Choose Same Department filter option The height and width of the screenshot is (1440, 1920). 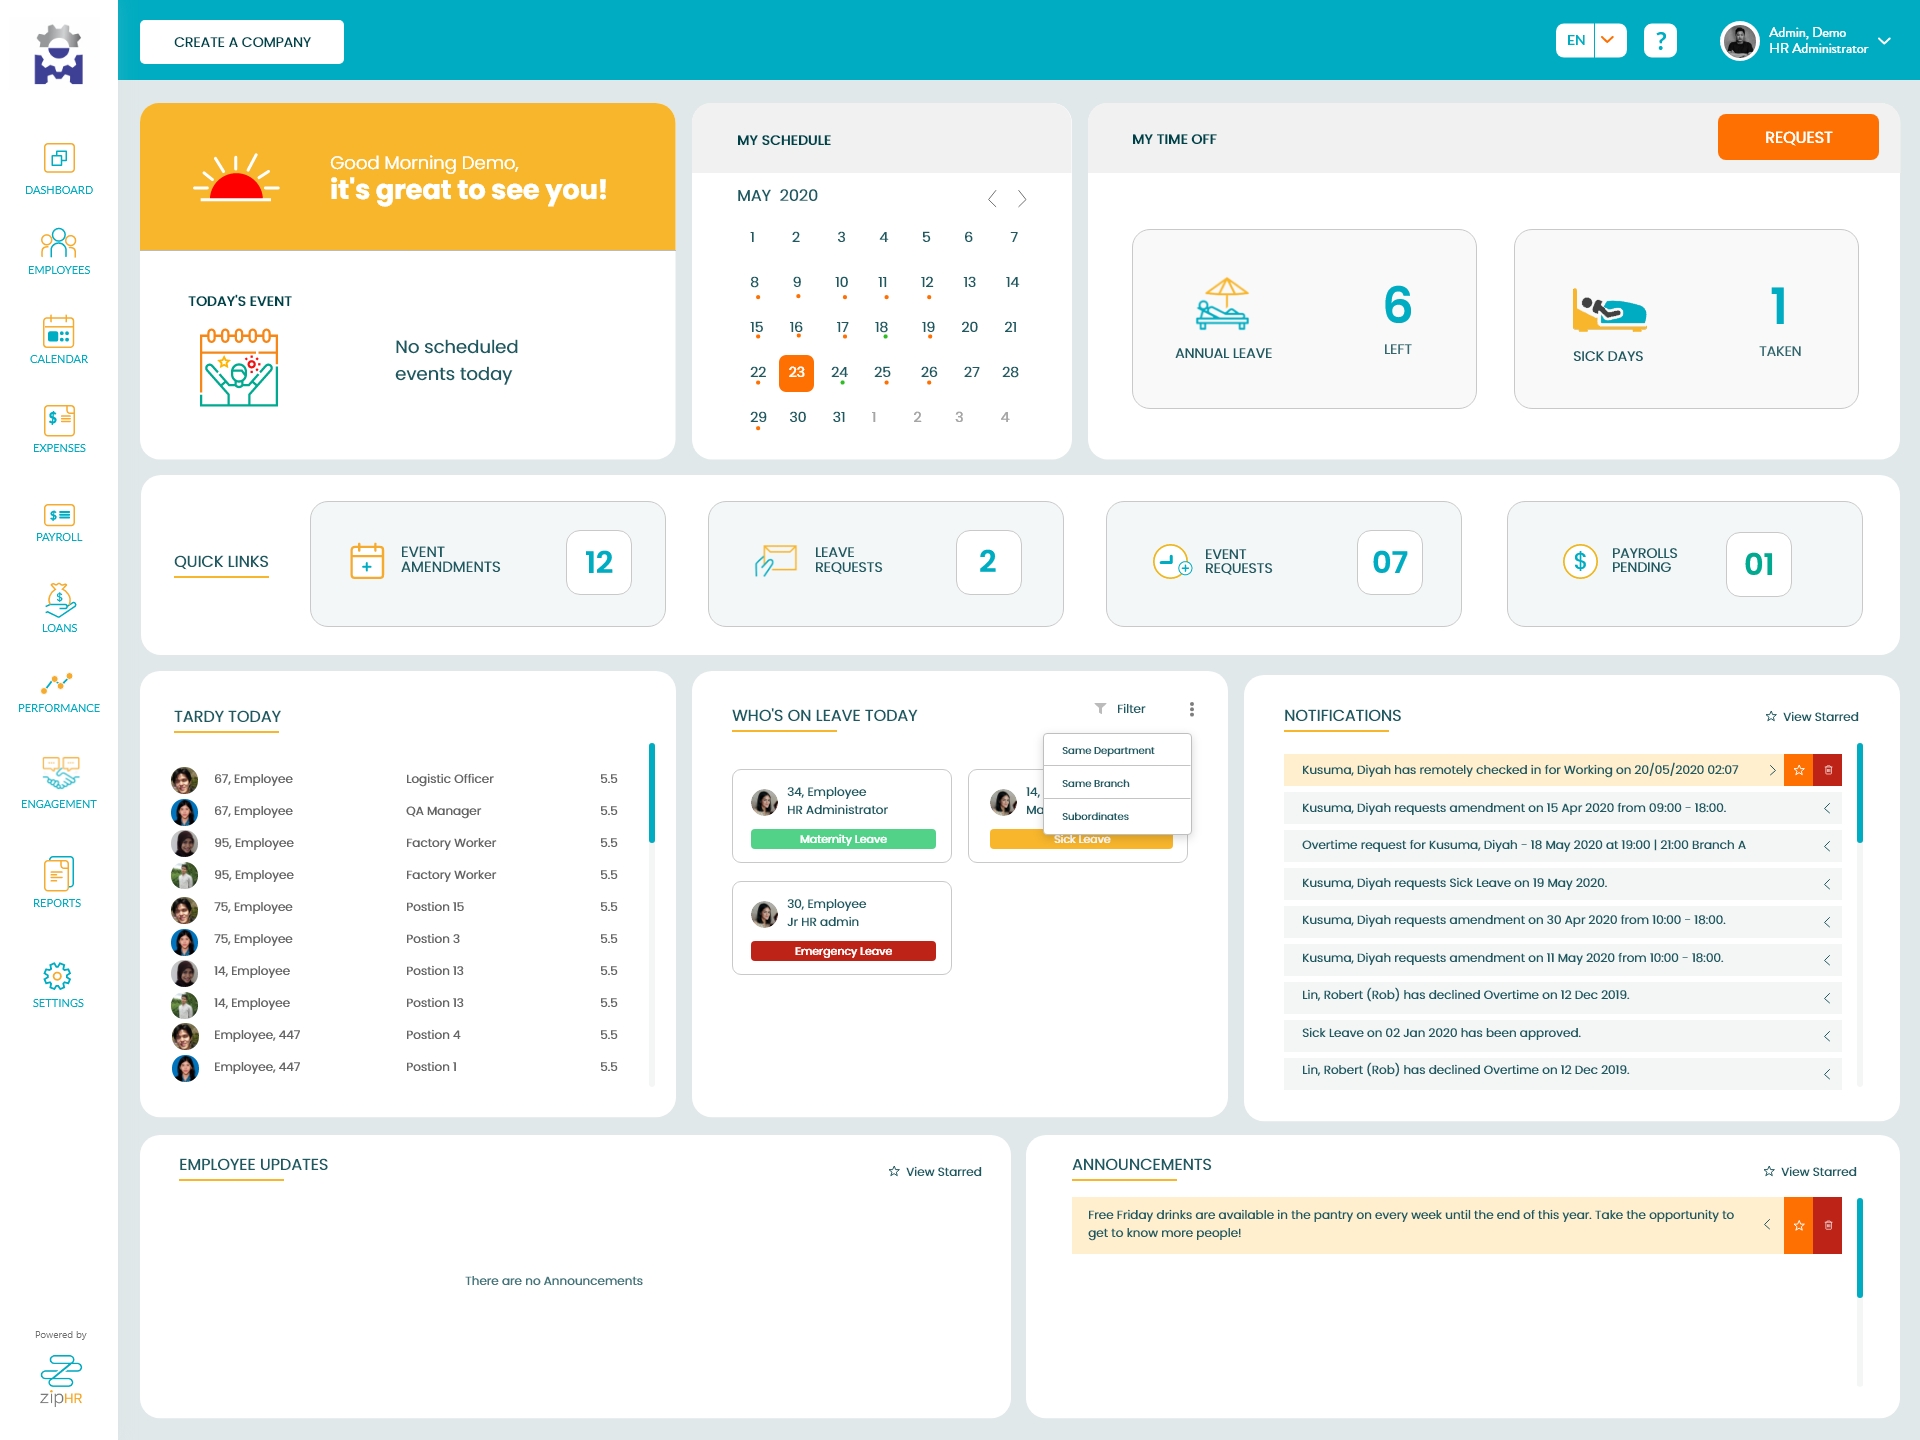[x=1108, y=751]
